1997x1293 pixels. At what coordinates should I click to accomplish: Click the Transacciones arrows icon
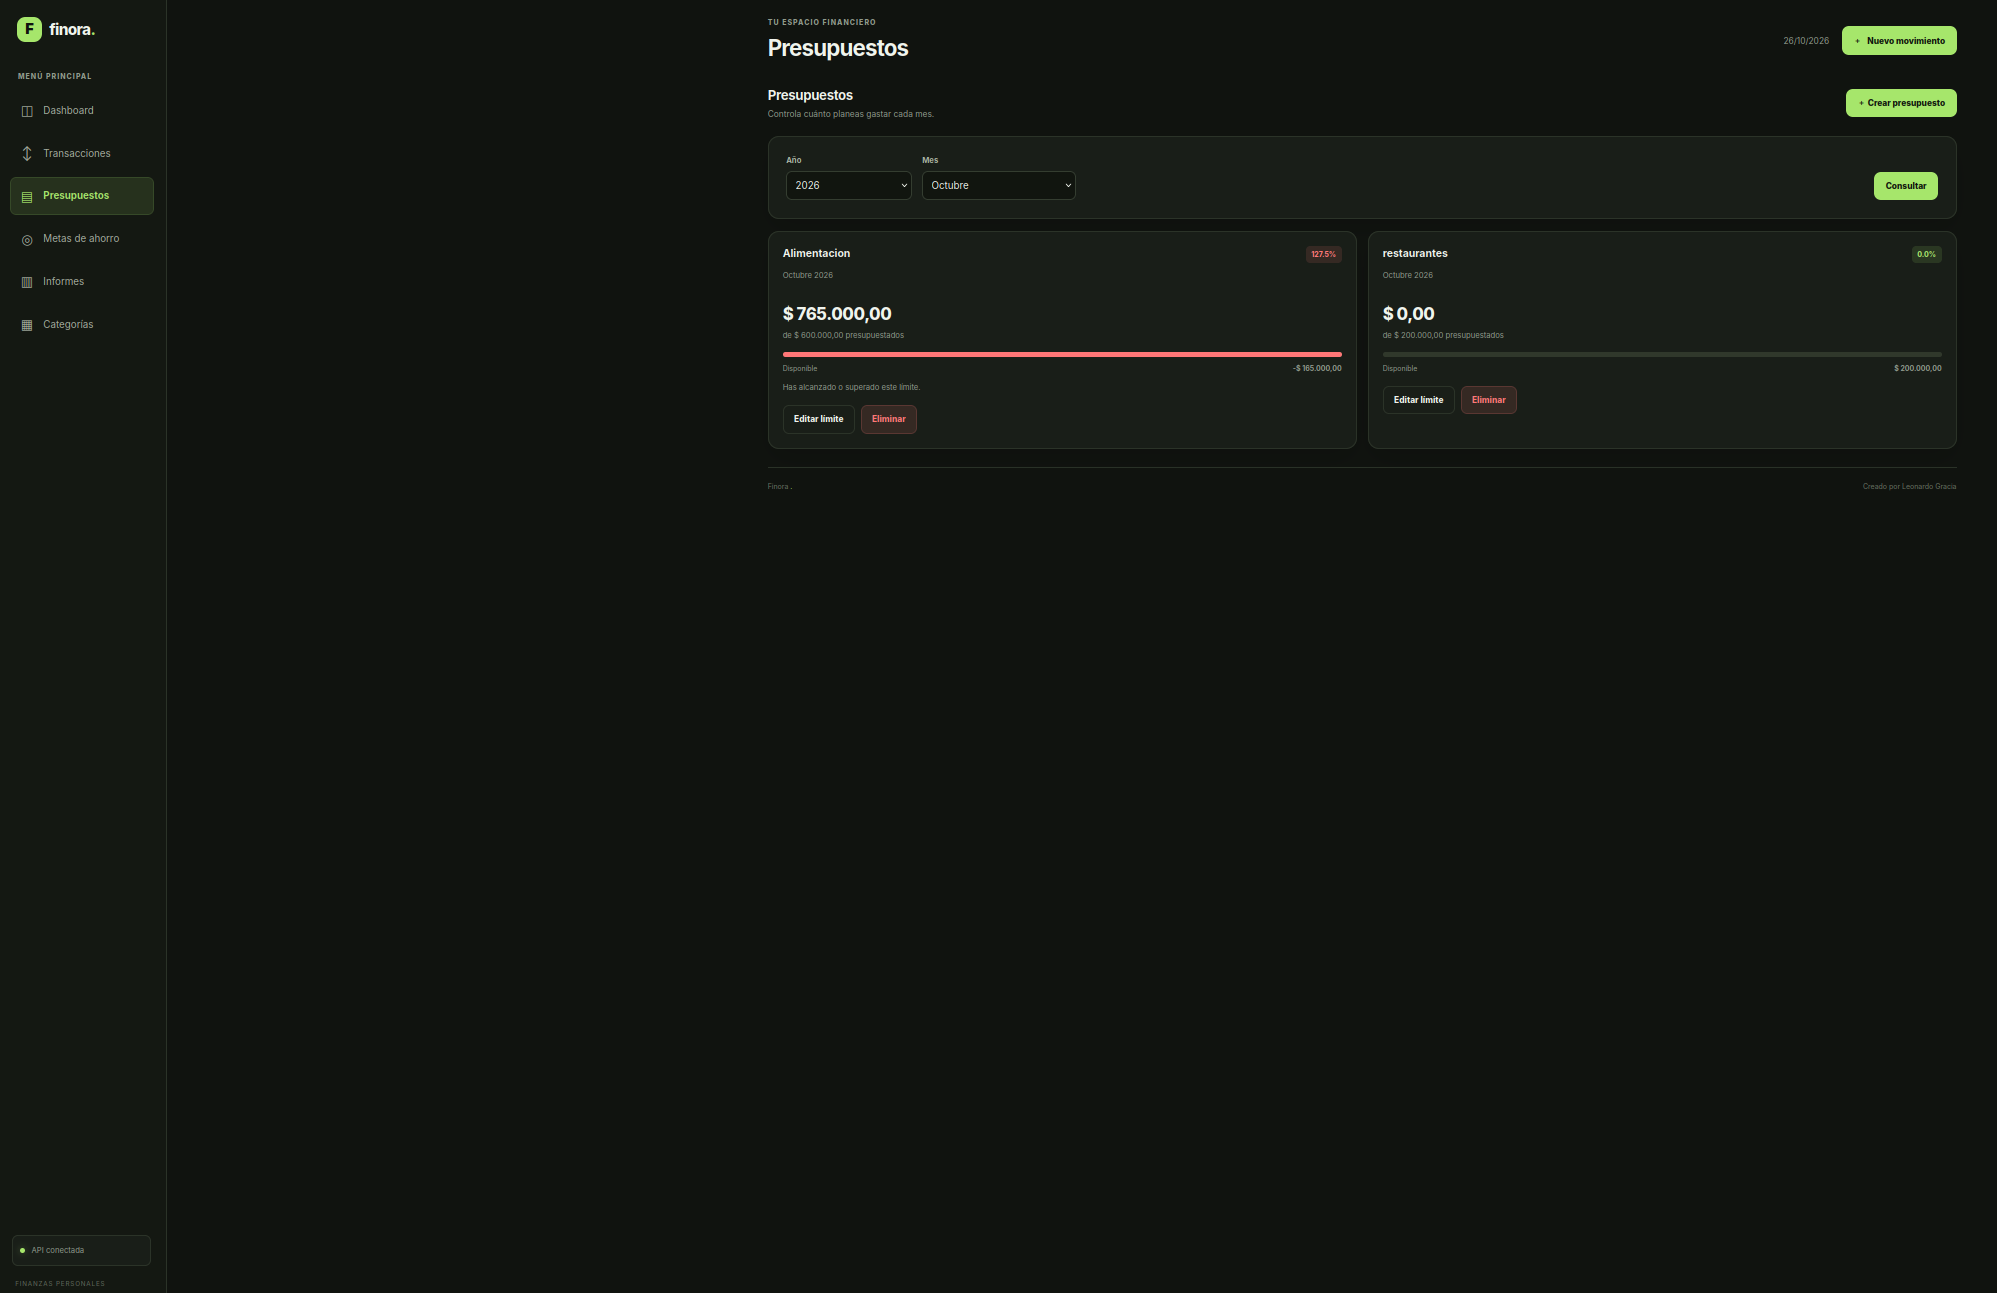tap(27, 154)
